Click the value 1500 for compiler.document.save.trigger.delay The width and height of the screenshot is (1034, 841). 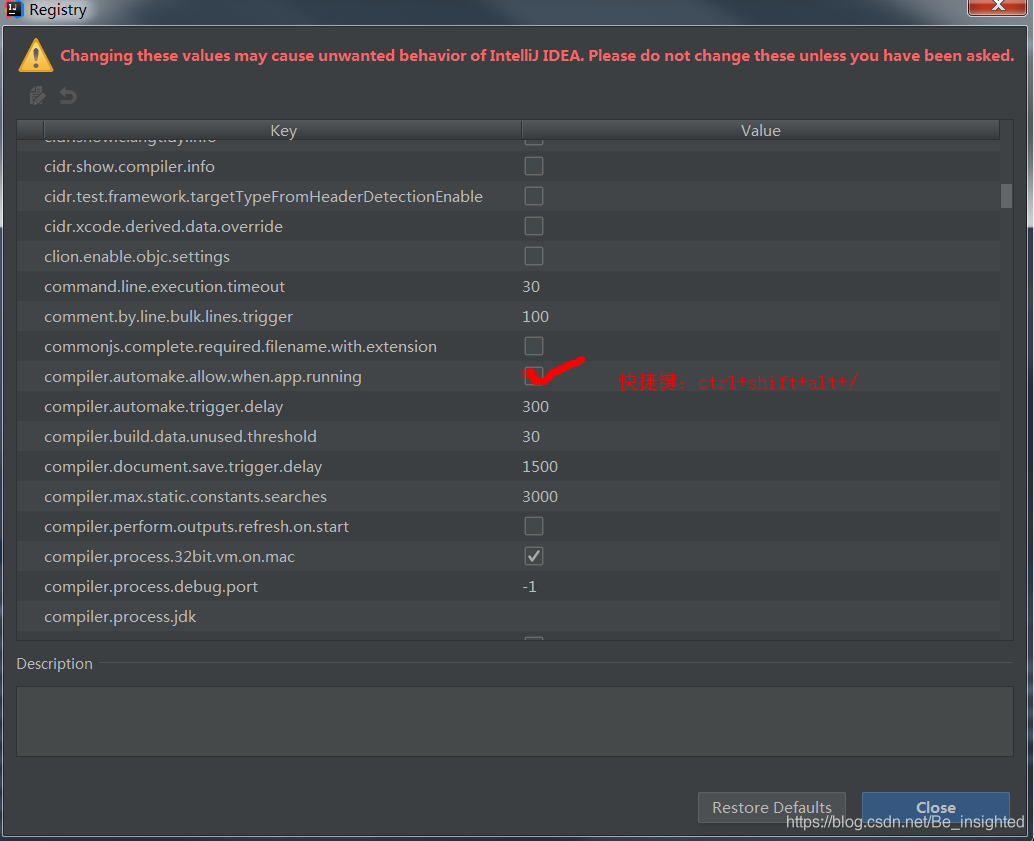540,466
